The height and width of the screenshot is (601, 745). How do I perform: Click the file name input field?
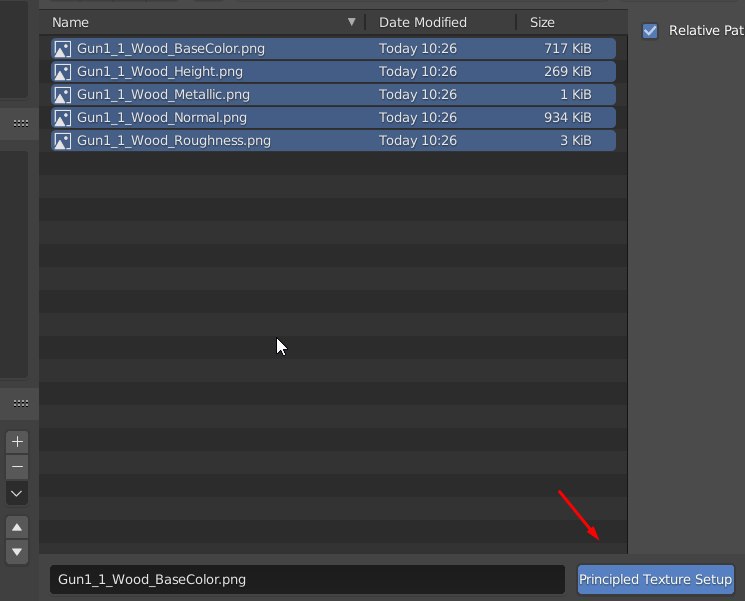coord(307,580)
